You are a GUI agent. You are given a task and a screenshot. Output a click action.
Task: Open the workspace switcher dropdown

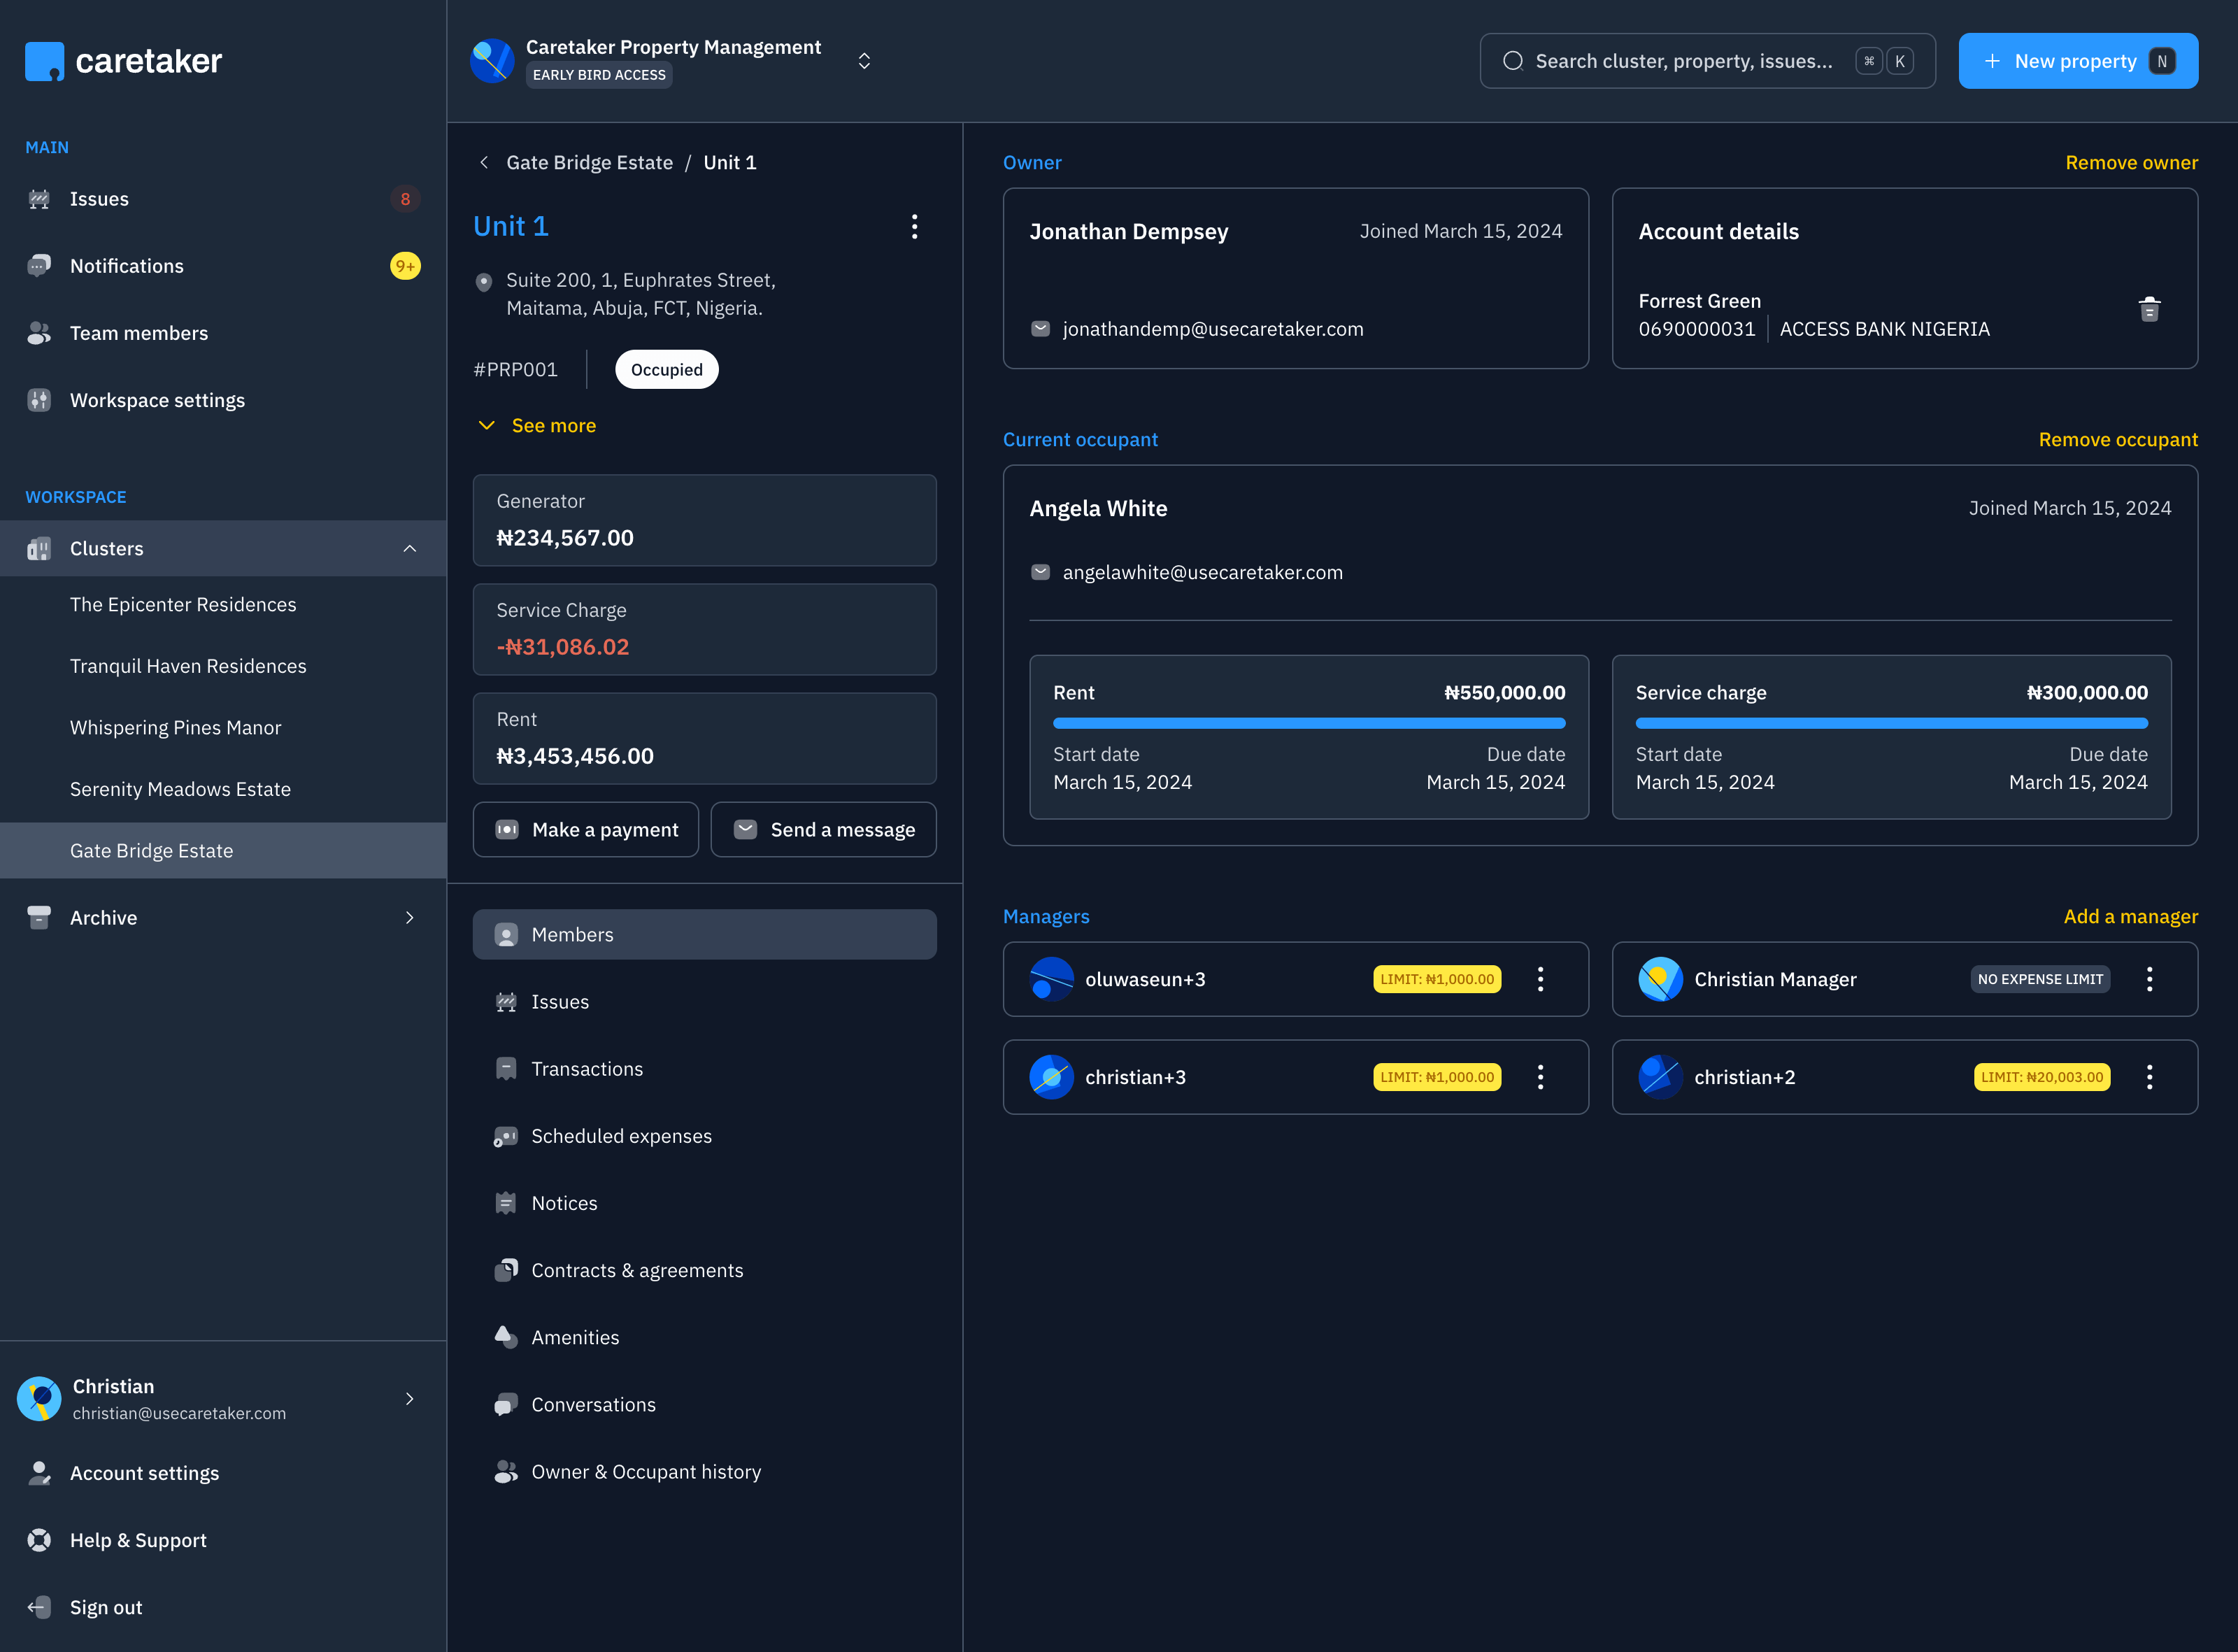coord(864,60)
